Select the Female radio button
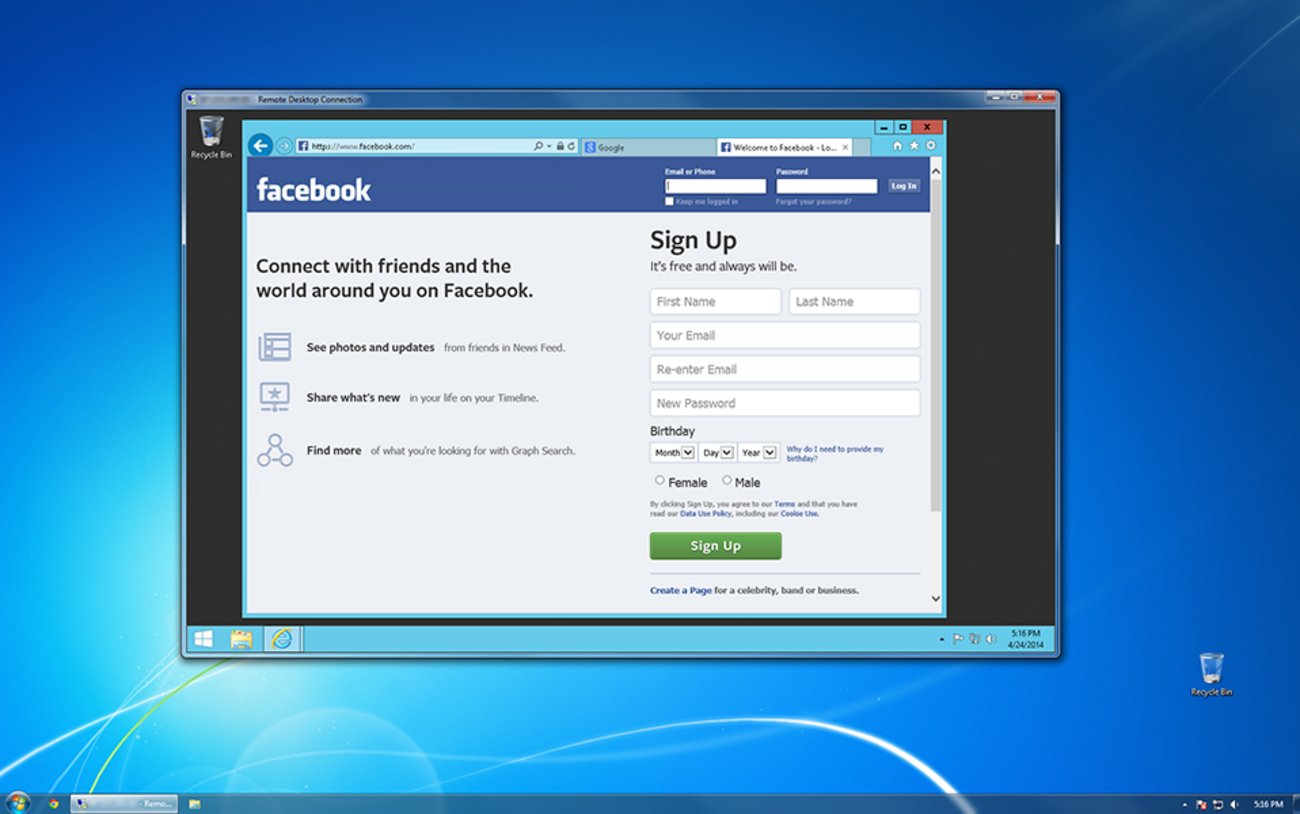 (660, 481)
